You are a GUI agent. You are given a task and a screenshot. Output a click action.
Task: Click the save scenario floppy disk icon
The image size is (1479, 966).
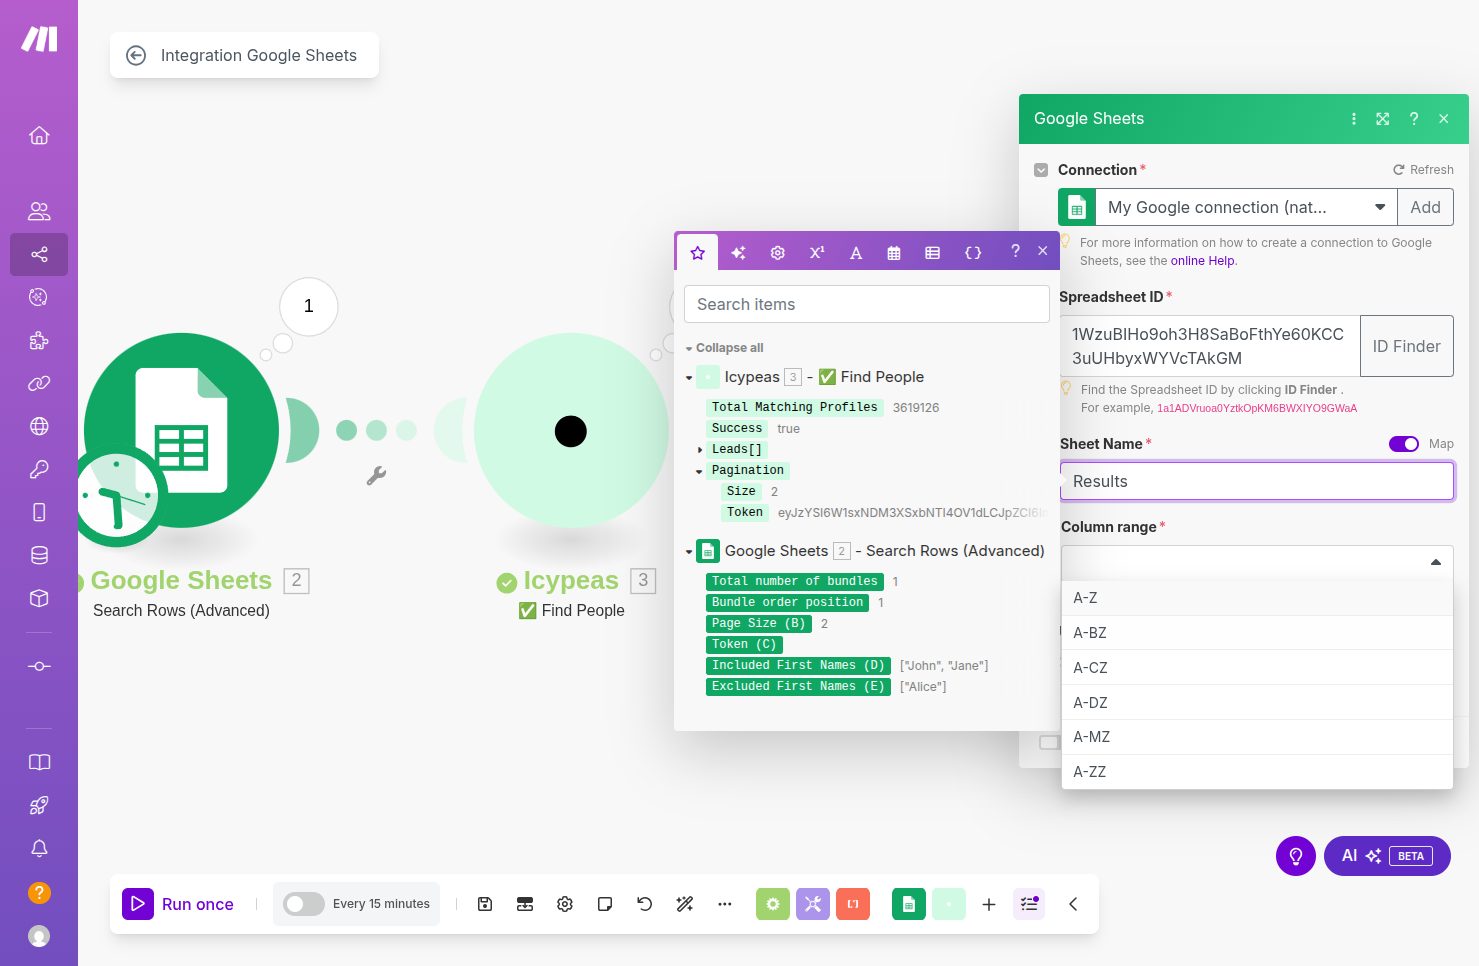point(485,904)
